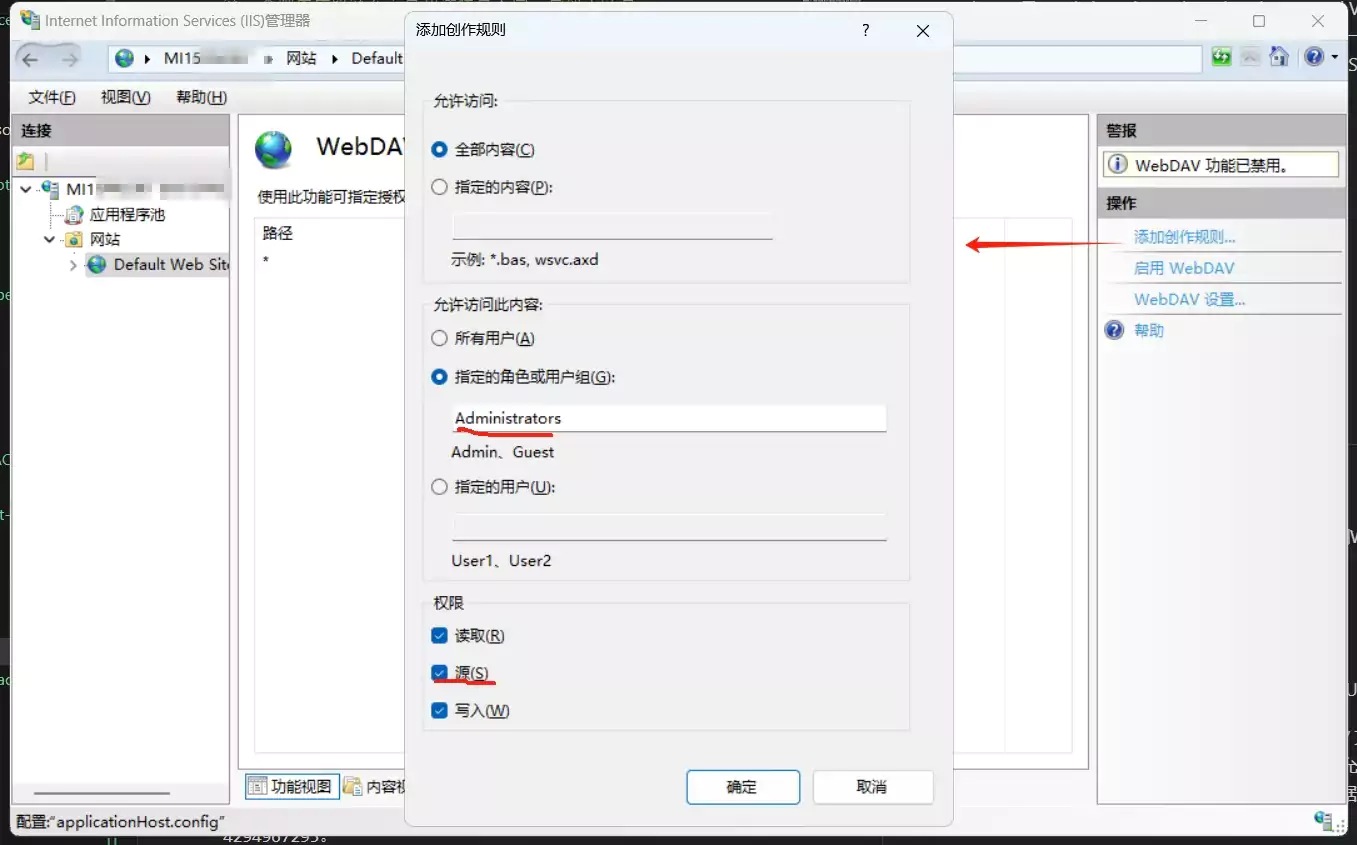Select the 网站 tree item
This screenshot has height=845, width=1357.
[105, 239]
